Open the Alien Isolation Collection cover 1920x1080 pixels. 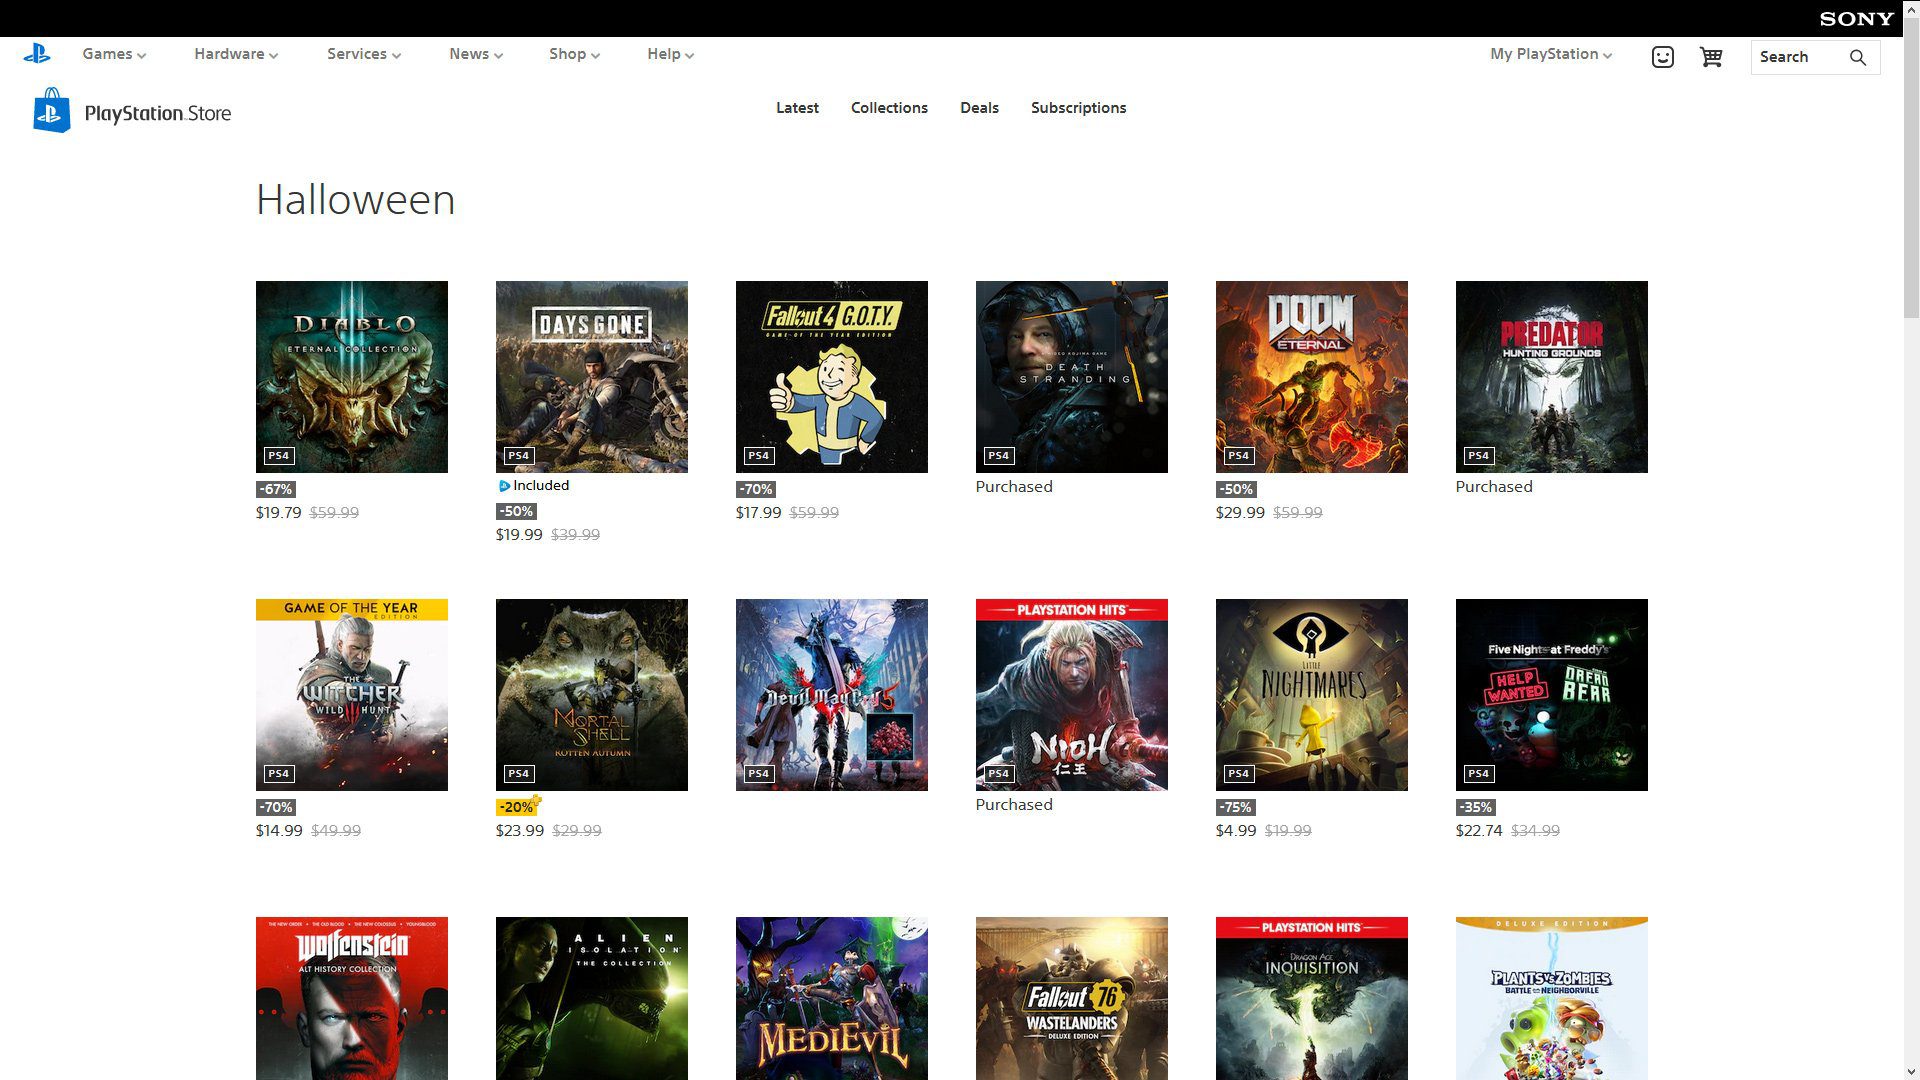click(x=592, y=998)
